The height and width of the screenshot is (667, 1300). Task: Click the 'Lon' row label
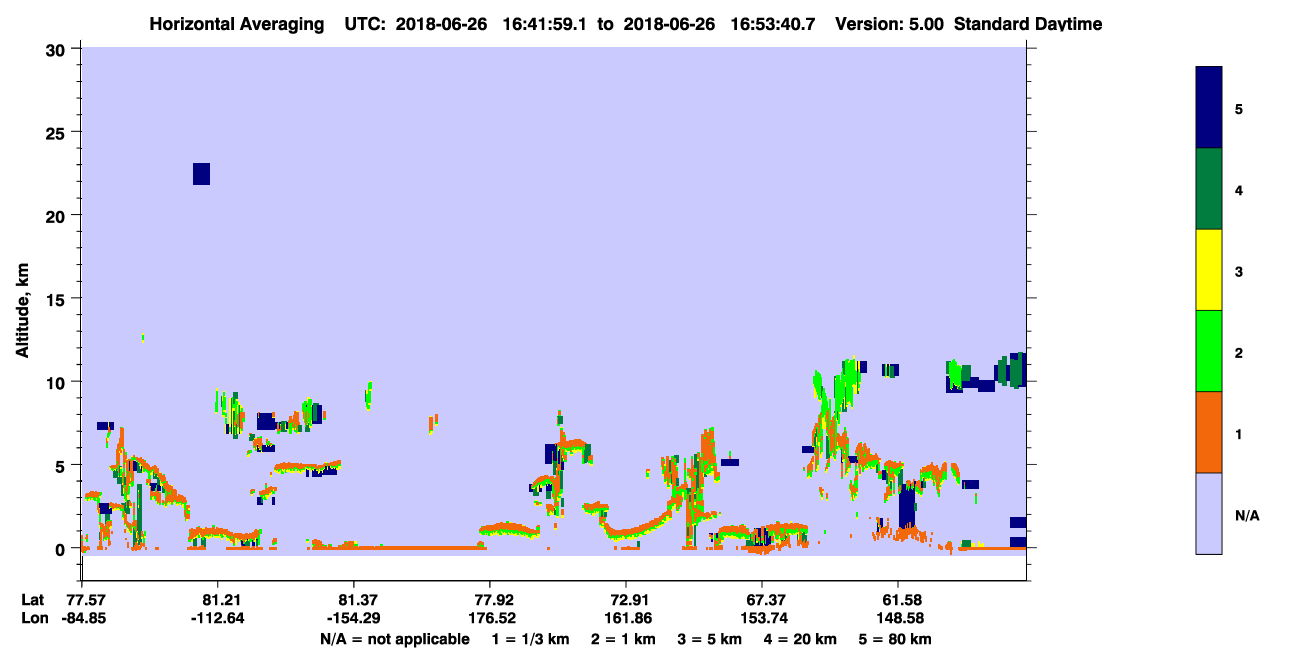[35, 618]
